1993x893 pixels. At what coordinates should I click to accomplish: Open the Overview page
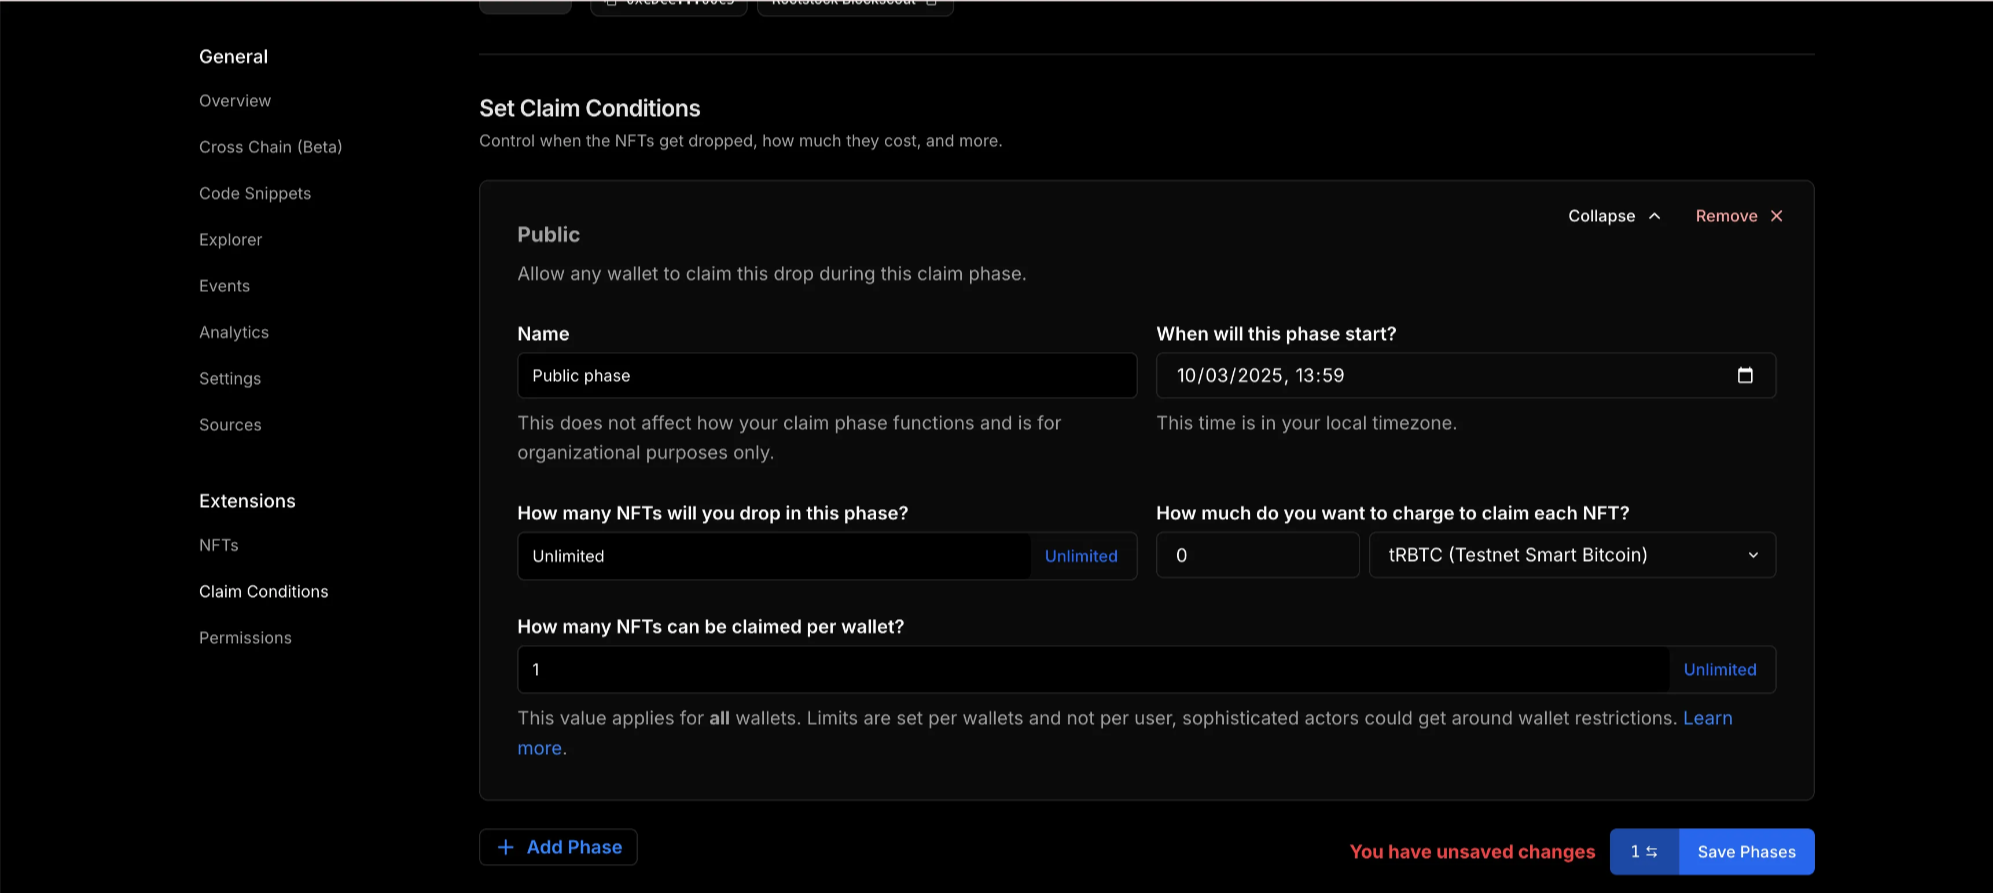[x=235, y=101]
